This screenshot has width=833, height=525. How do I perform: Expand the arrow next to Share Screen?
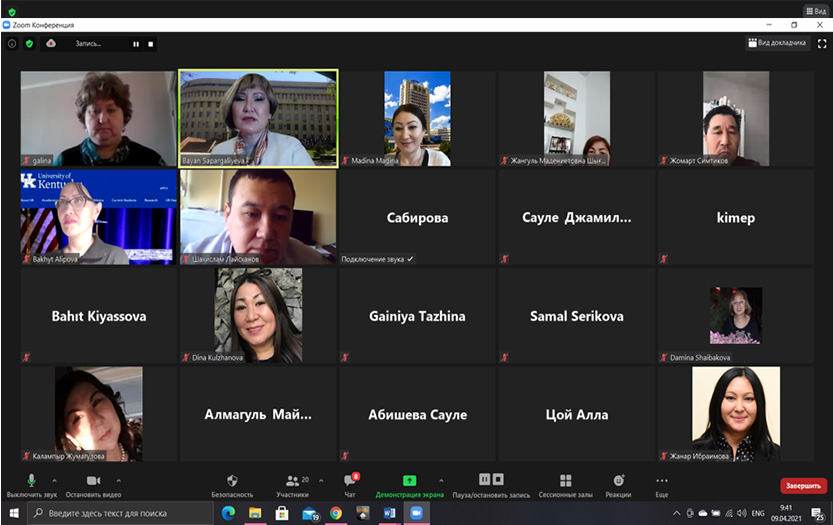click(x=441, y=479)
